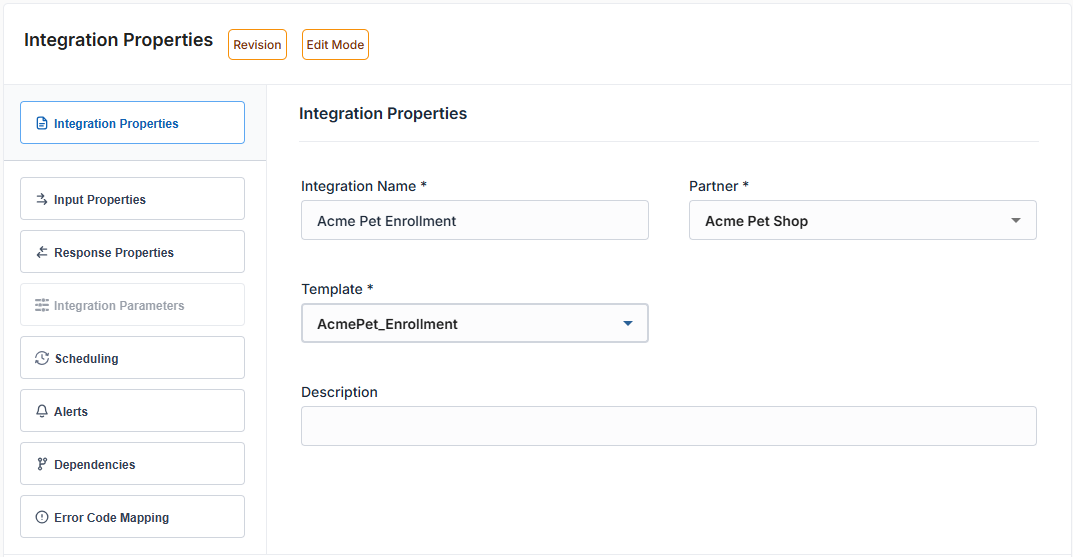
Task: Expand the Template dropdown arrow
Action: (628, 324)
